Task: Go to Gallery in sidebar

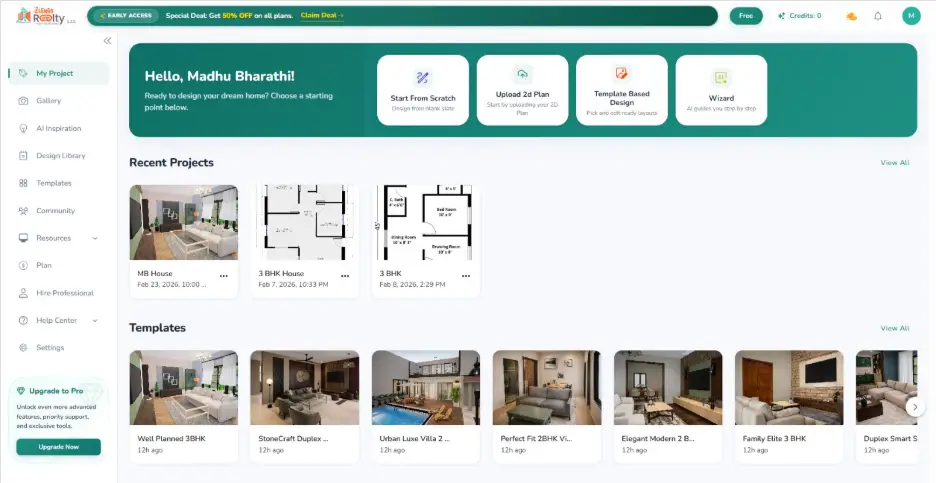Action: tap(58, 101)
